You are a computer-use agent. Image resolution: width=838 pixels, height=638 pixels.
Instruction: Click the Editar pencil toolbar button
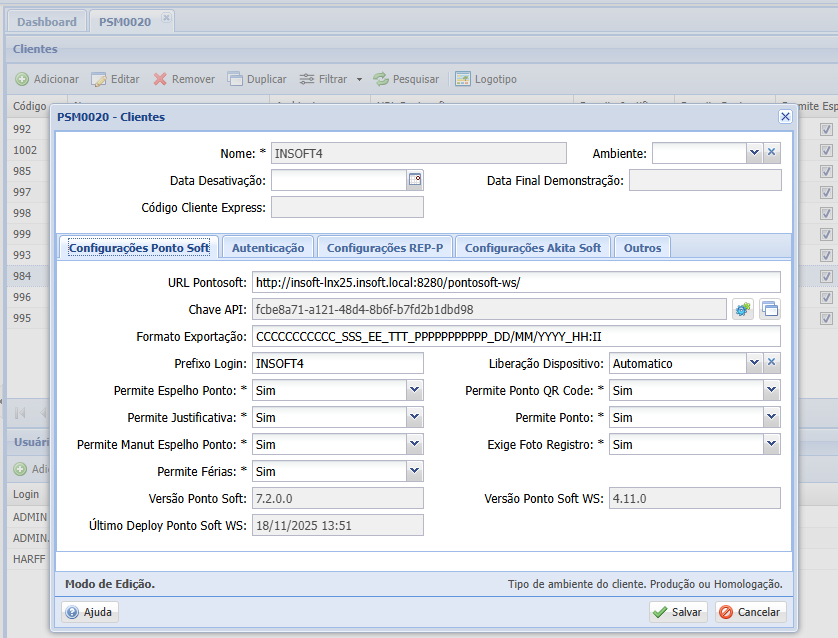(x=115, y=79)
